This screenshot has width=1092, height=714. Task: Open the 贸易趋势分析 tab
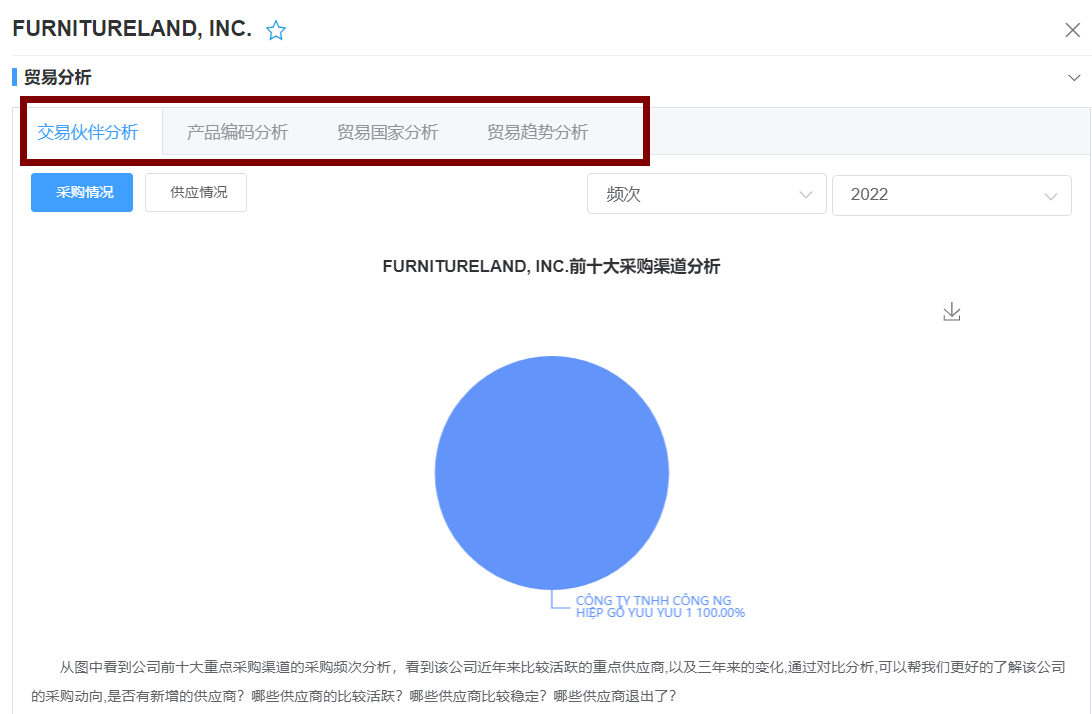point(538,132)
